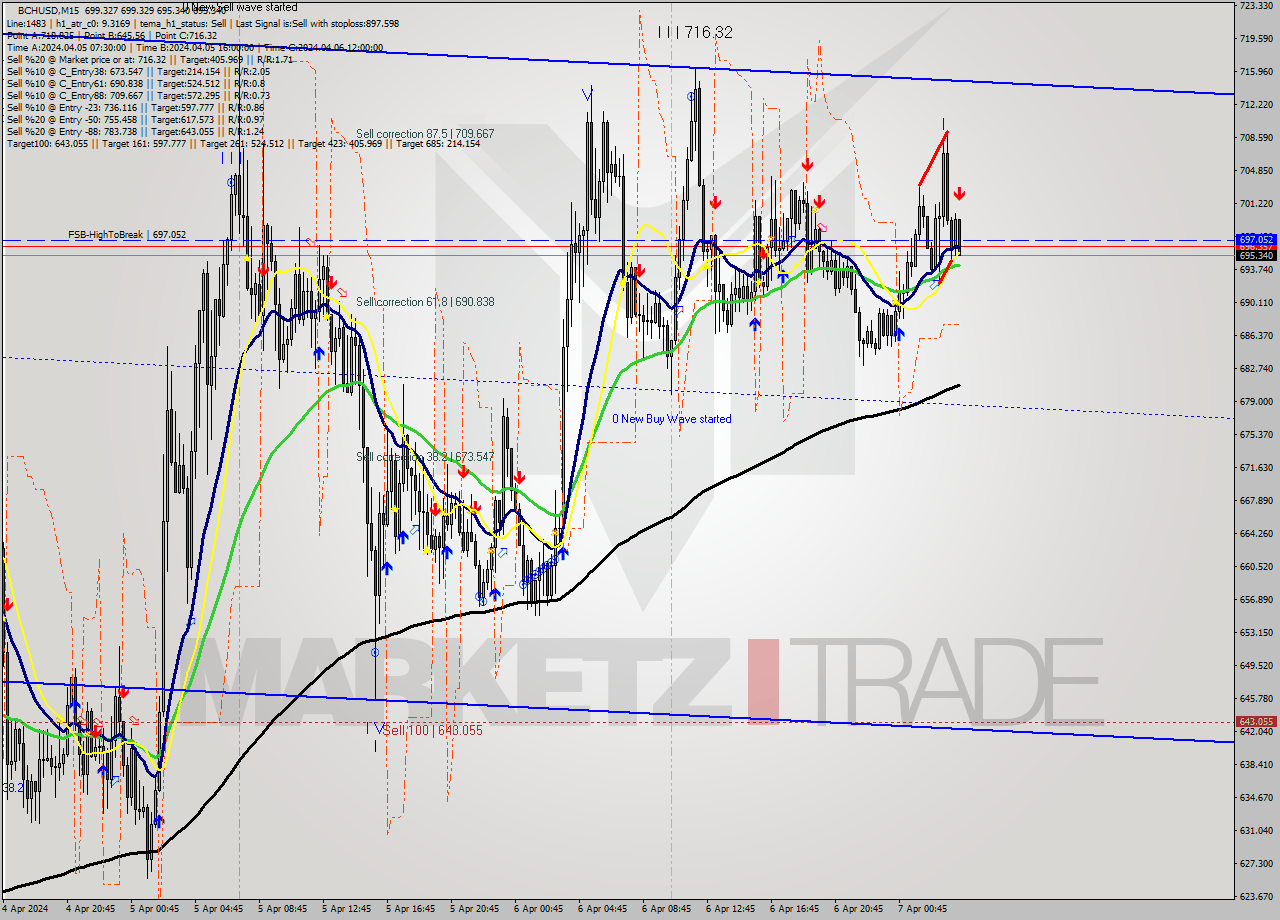Click the 686.370 price axis value

click(x=1256, y=336)
